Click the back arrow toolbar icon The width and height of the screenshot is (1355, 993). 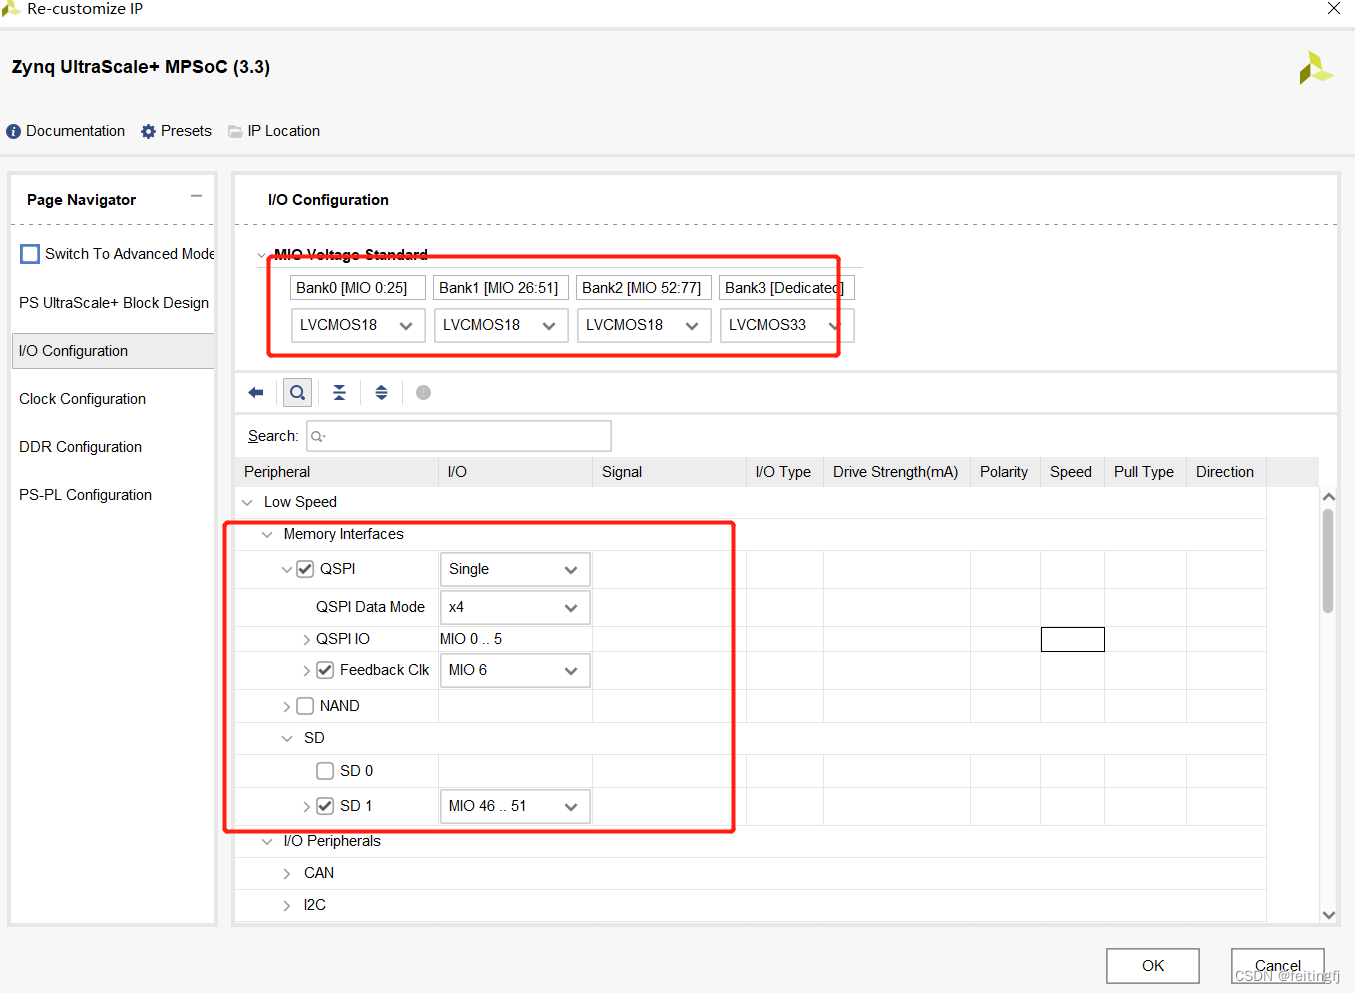(x=256, y=393)
